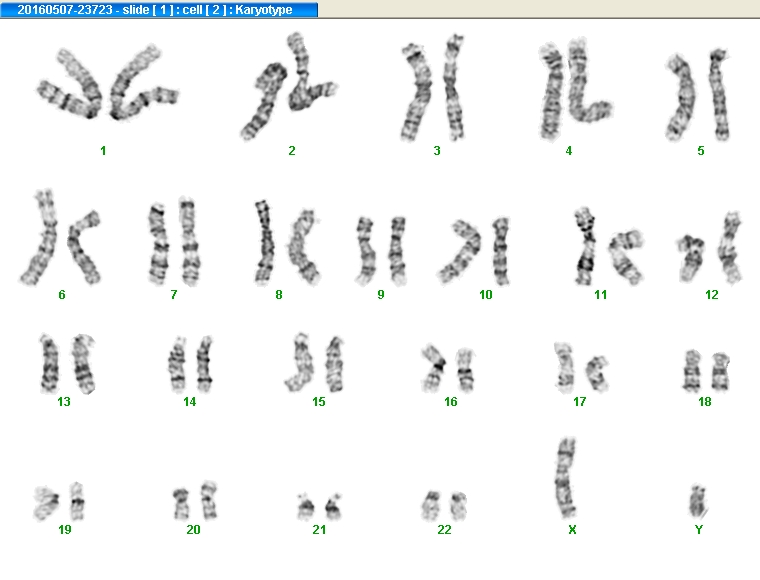Image resolution: width=760 pixels, height=580 pixels.
Task: Click the chromosome 1 pair image
Action: [x=108, y=82]
